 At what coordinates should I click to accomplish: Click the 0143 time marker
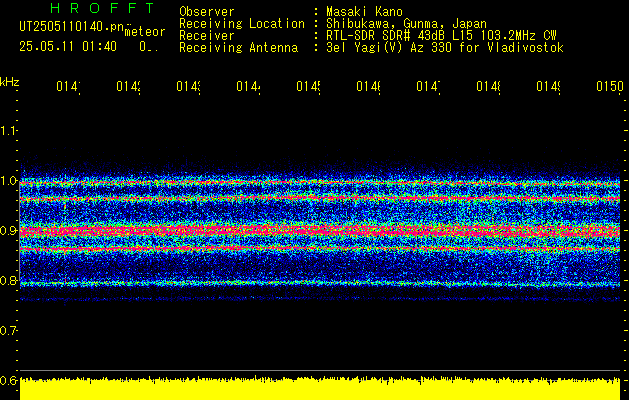189,86
